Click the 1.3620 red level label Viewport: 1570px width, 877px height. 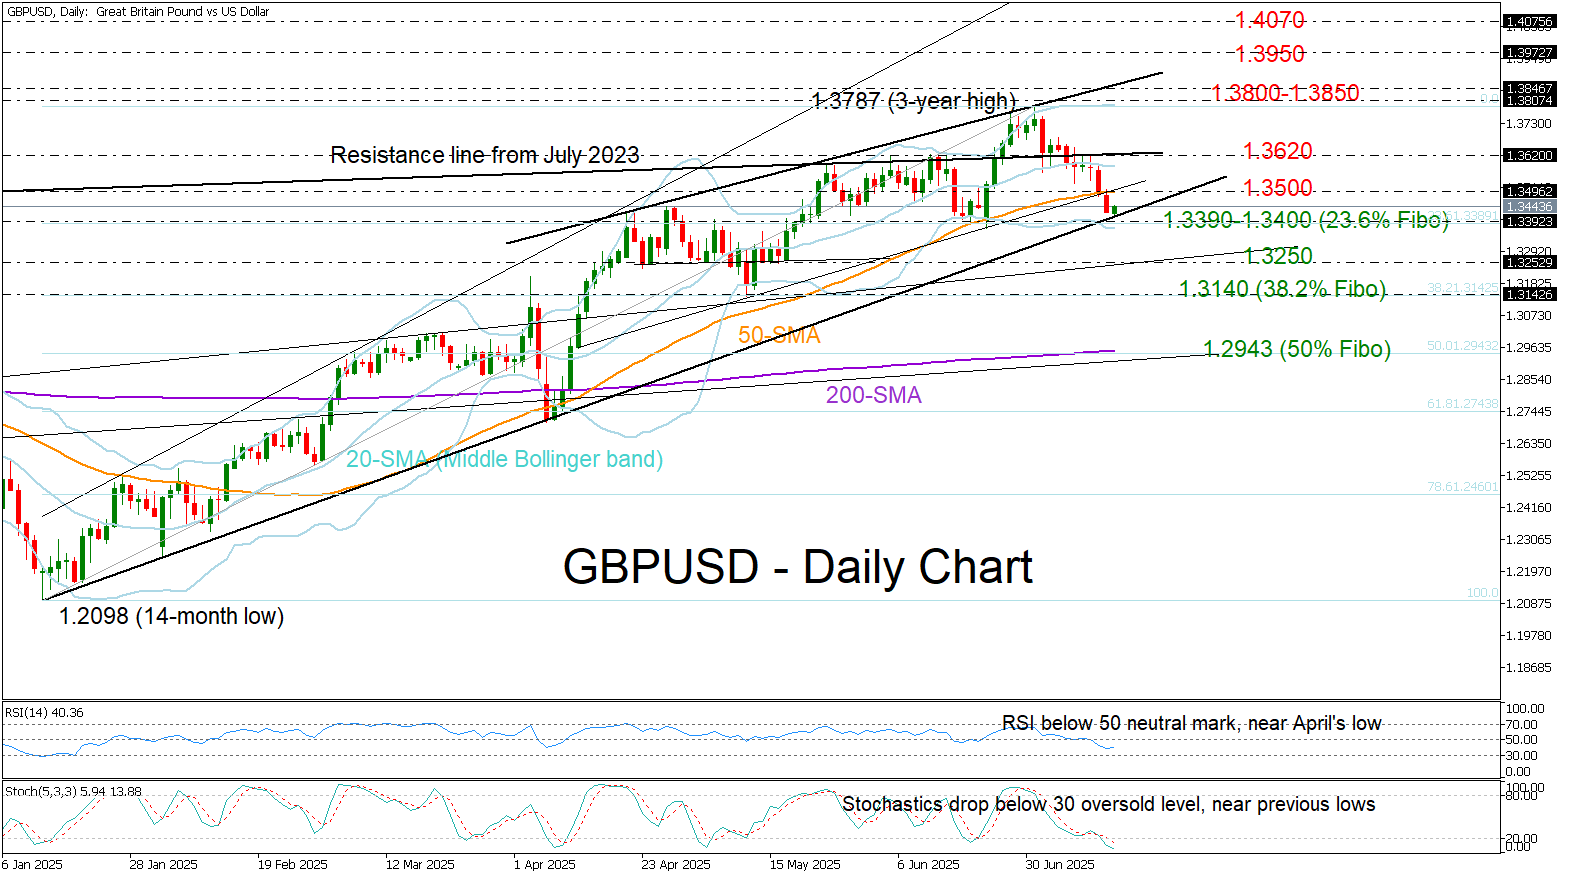[1278, 151]
